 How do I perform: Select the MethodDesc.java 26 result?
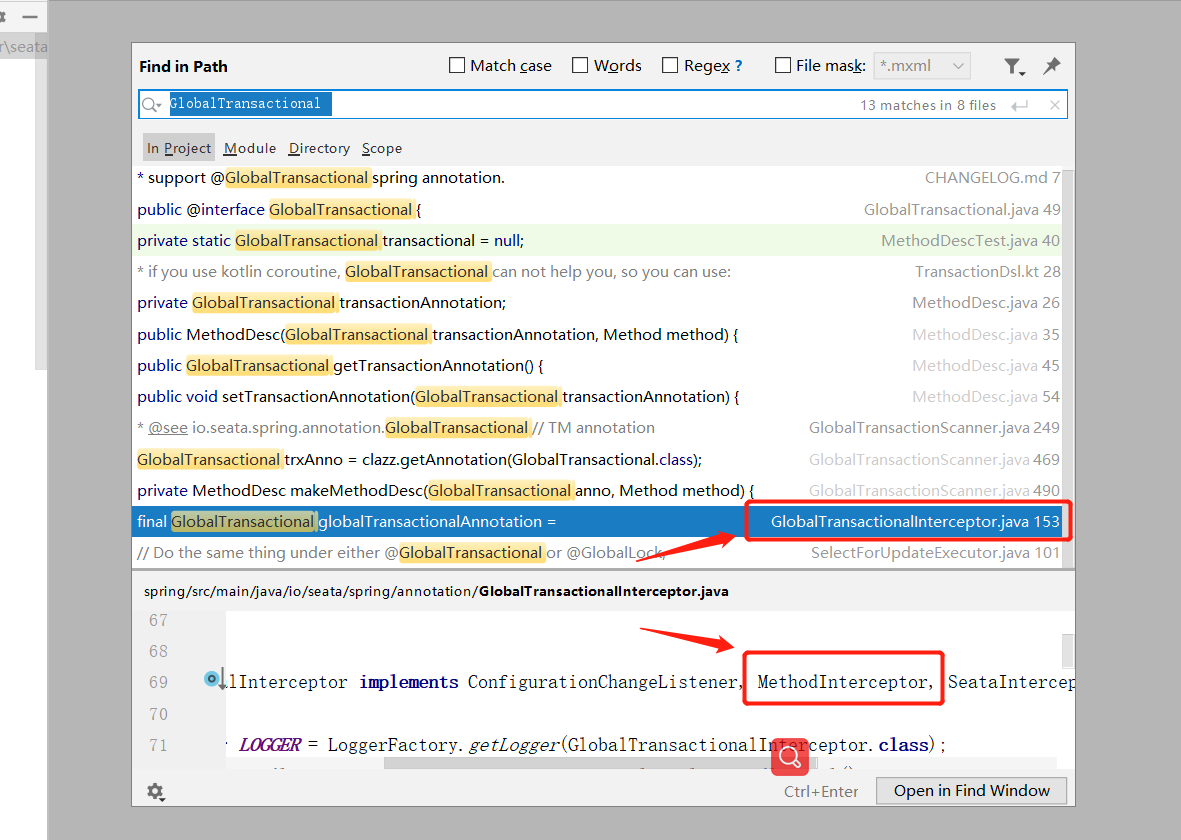(x=597, y=303)
